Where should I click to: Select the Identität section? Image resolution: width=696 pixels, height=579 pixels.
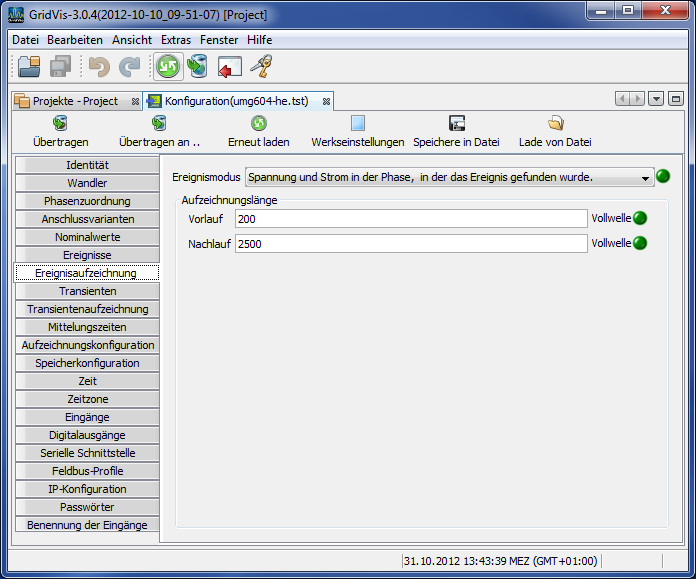coord(87,165)
